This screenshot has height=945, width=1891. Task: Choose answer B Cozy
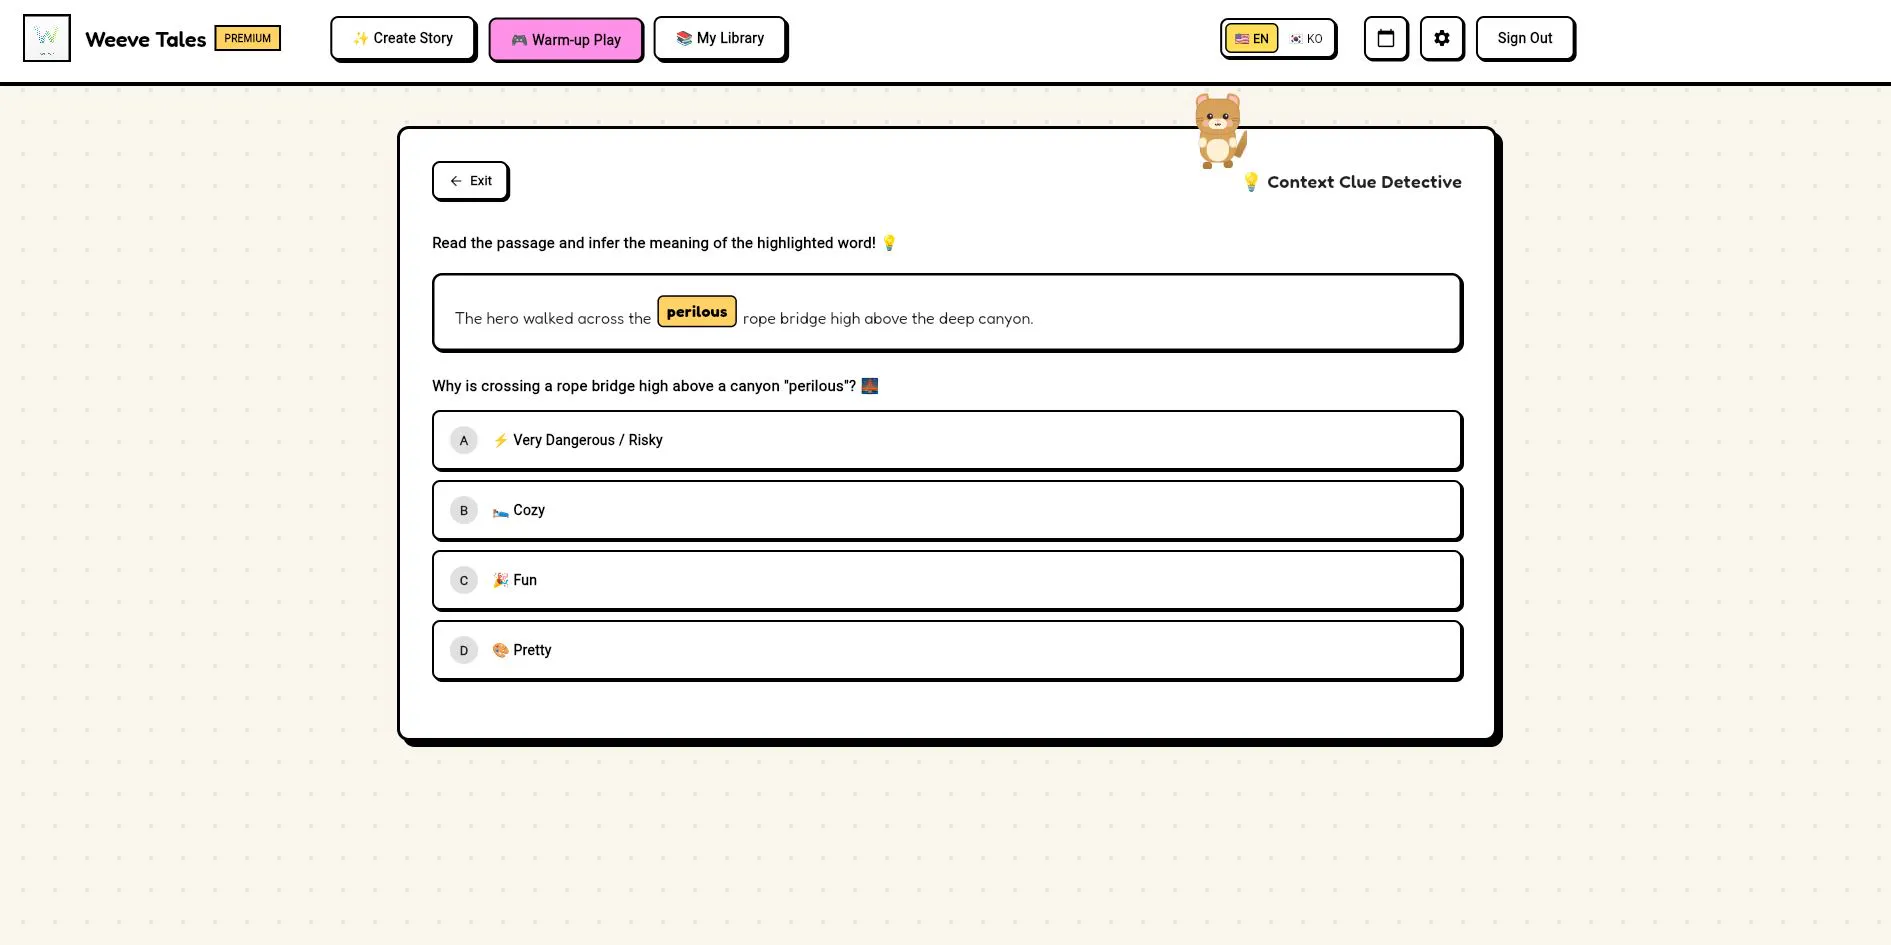click(947, 510)
